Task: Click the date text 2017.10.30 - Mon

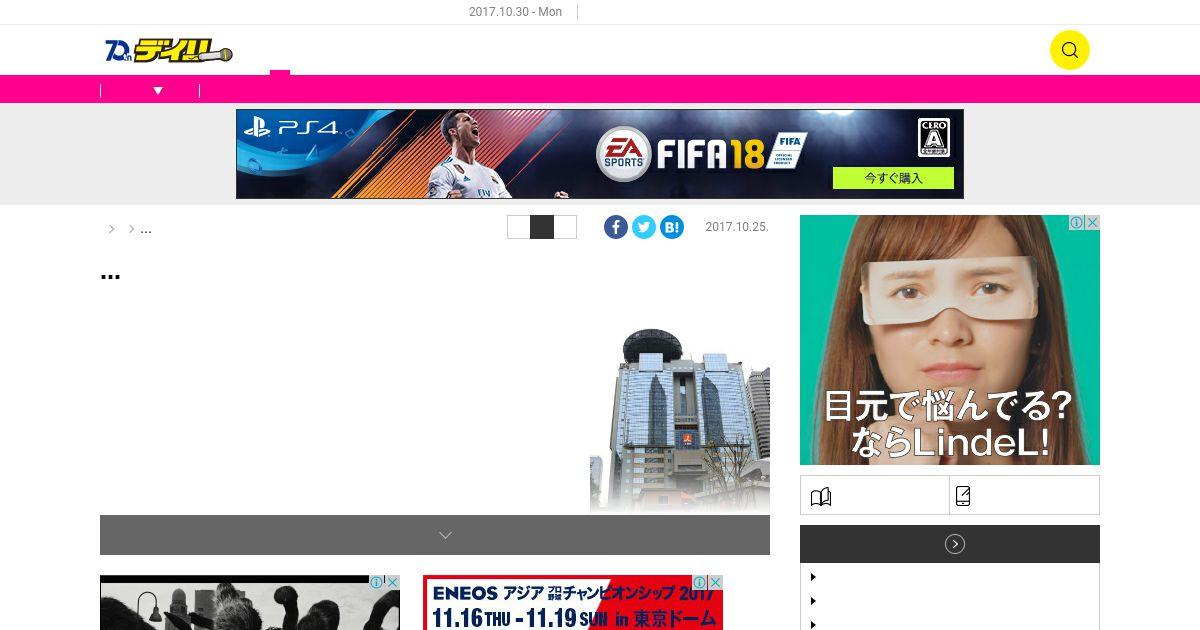Action: click(x=515, y=12)
